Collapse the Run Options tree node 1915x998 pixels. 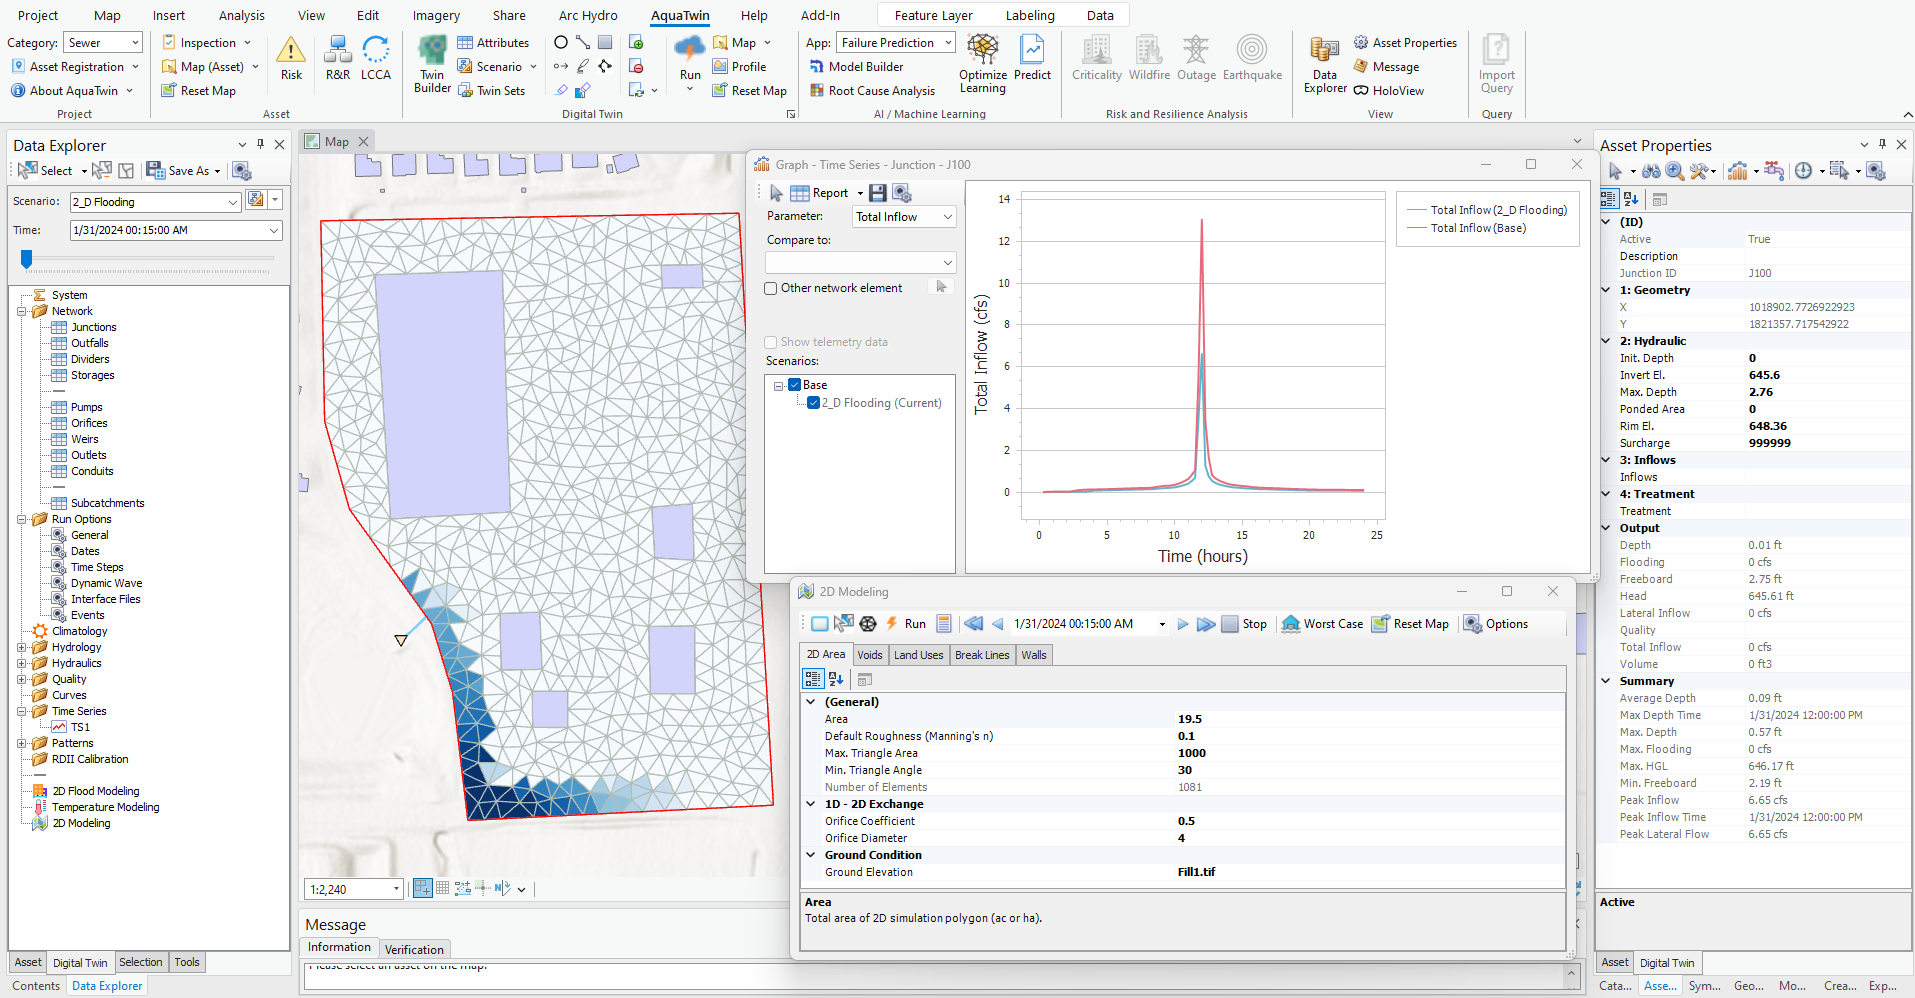[22, 520]
